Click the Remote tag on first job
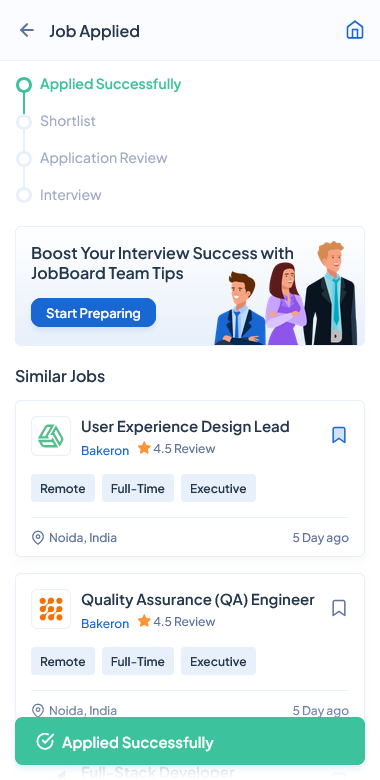 pyautogui.click(x=63, y=488)
